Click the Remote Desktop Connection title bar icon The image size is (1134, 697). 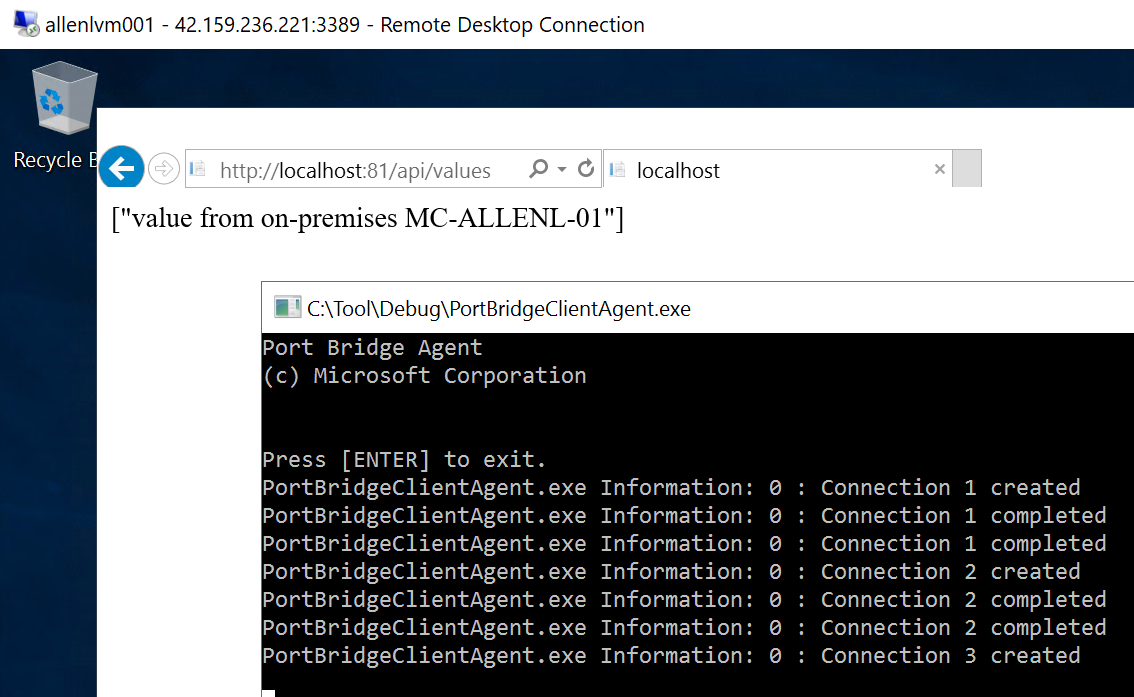(x=26, y=24)
